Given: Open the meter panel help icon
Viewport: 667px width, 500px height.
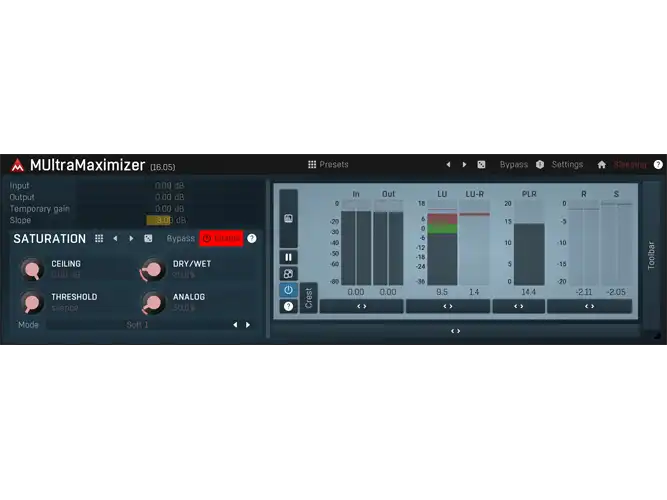Looking at the screenshot, I should click(x=288, y=306).
